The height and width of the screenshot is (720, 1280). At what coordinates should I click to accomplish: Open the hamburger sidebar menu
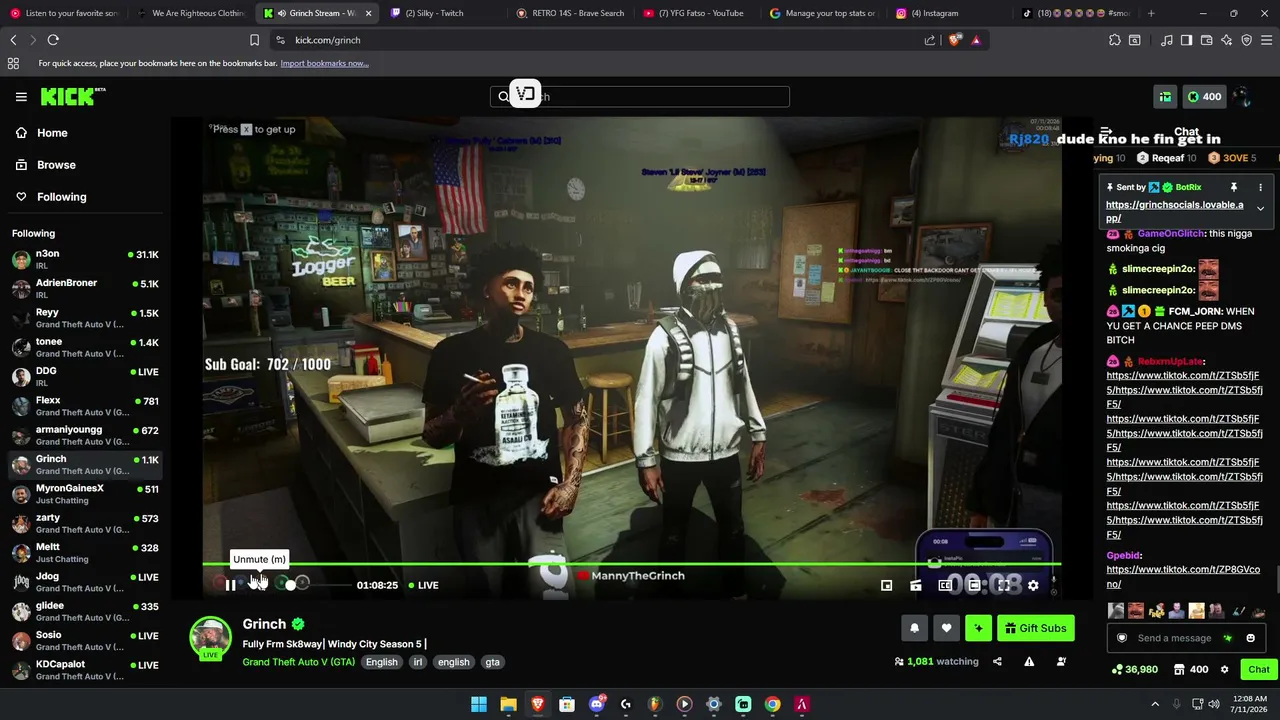point(21,97)
